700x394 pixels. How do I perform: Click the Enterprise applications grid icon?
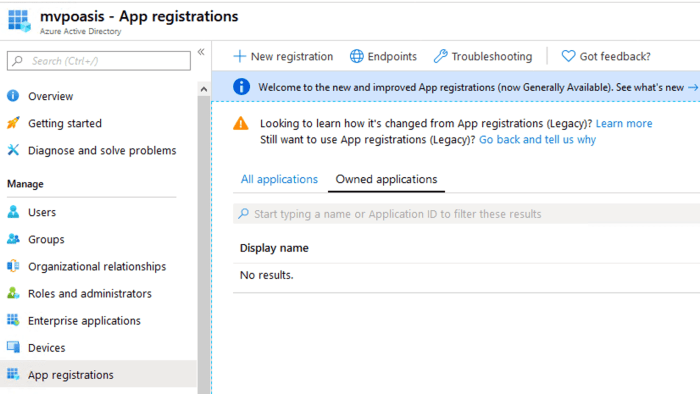(13, 320)
